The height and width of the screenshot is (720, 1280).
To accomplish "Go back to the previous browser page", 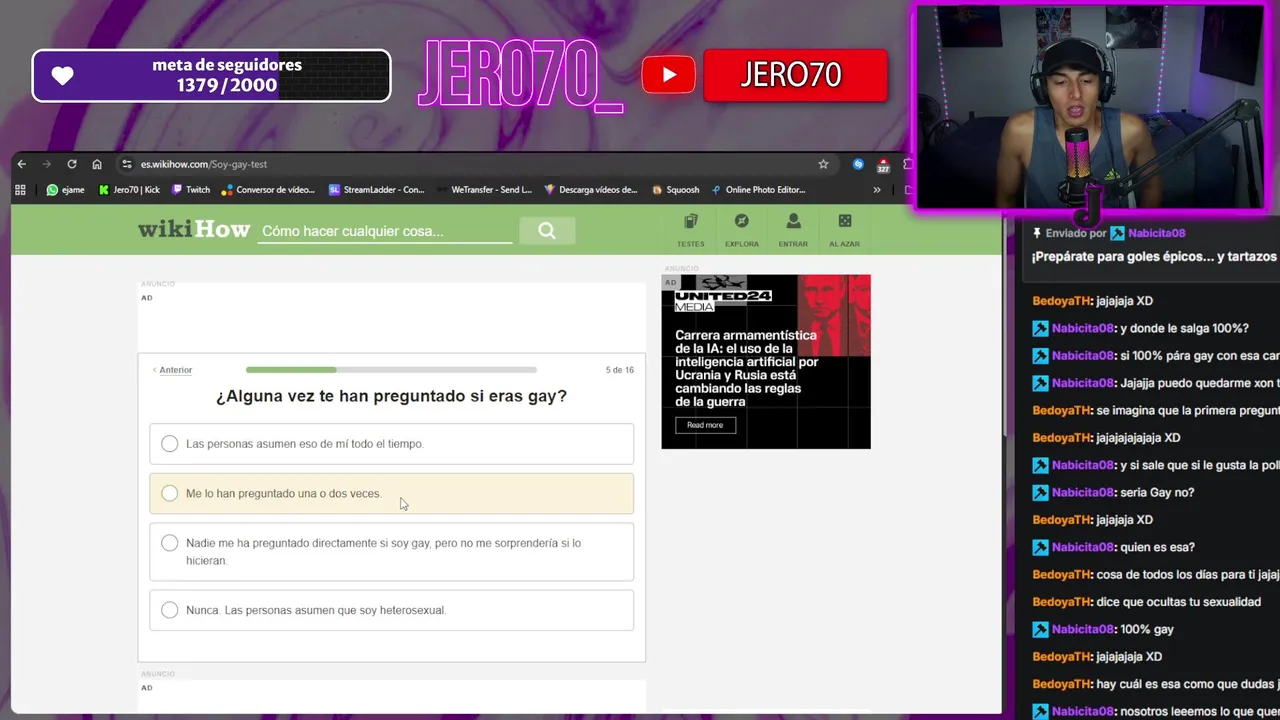I will coord(22,164).
